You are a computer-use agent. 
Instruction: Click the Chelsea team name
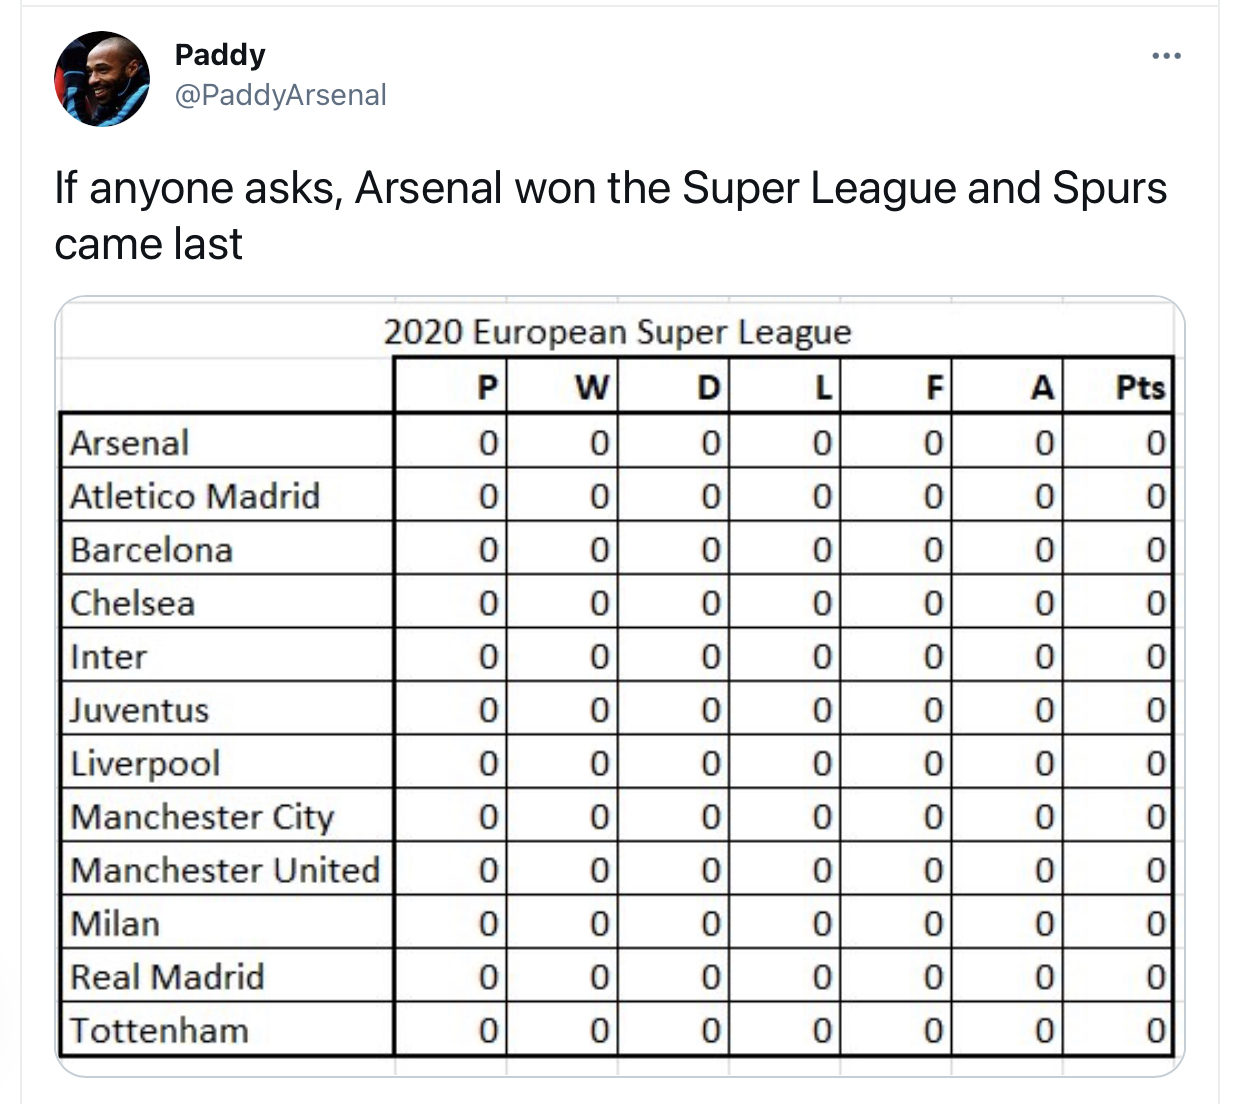tap(132, 603)
